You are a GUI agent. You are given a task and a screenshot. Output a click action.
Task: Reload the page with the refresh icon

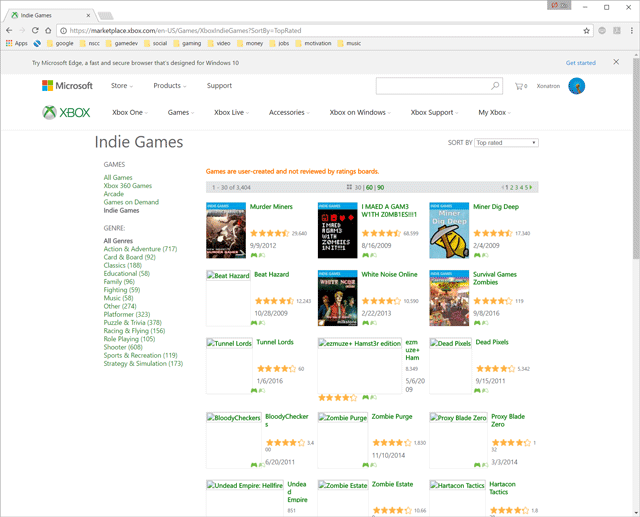tap(35, 31)
